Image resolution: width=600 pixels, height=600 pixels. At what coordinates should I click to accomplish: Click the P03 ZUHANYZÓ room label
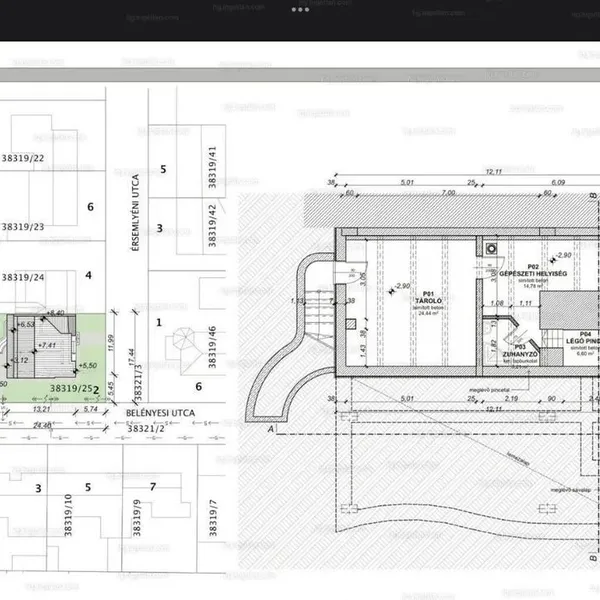(520, 351)
